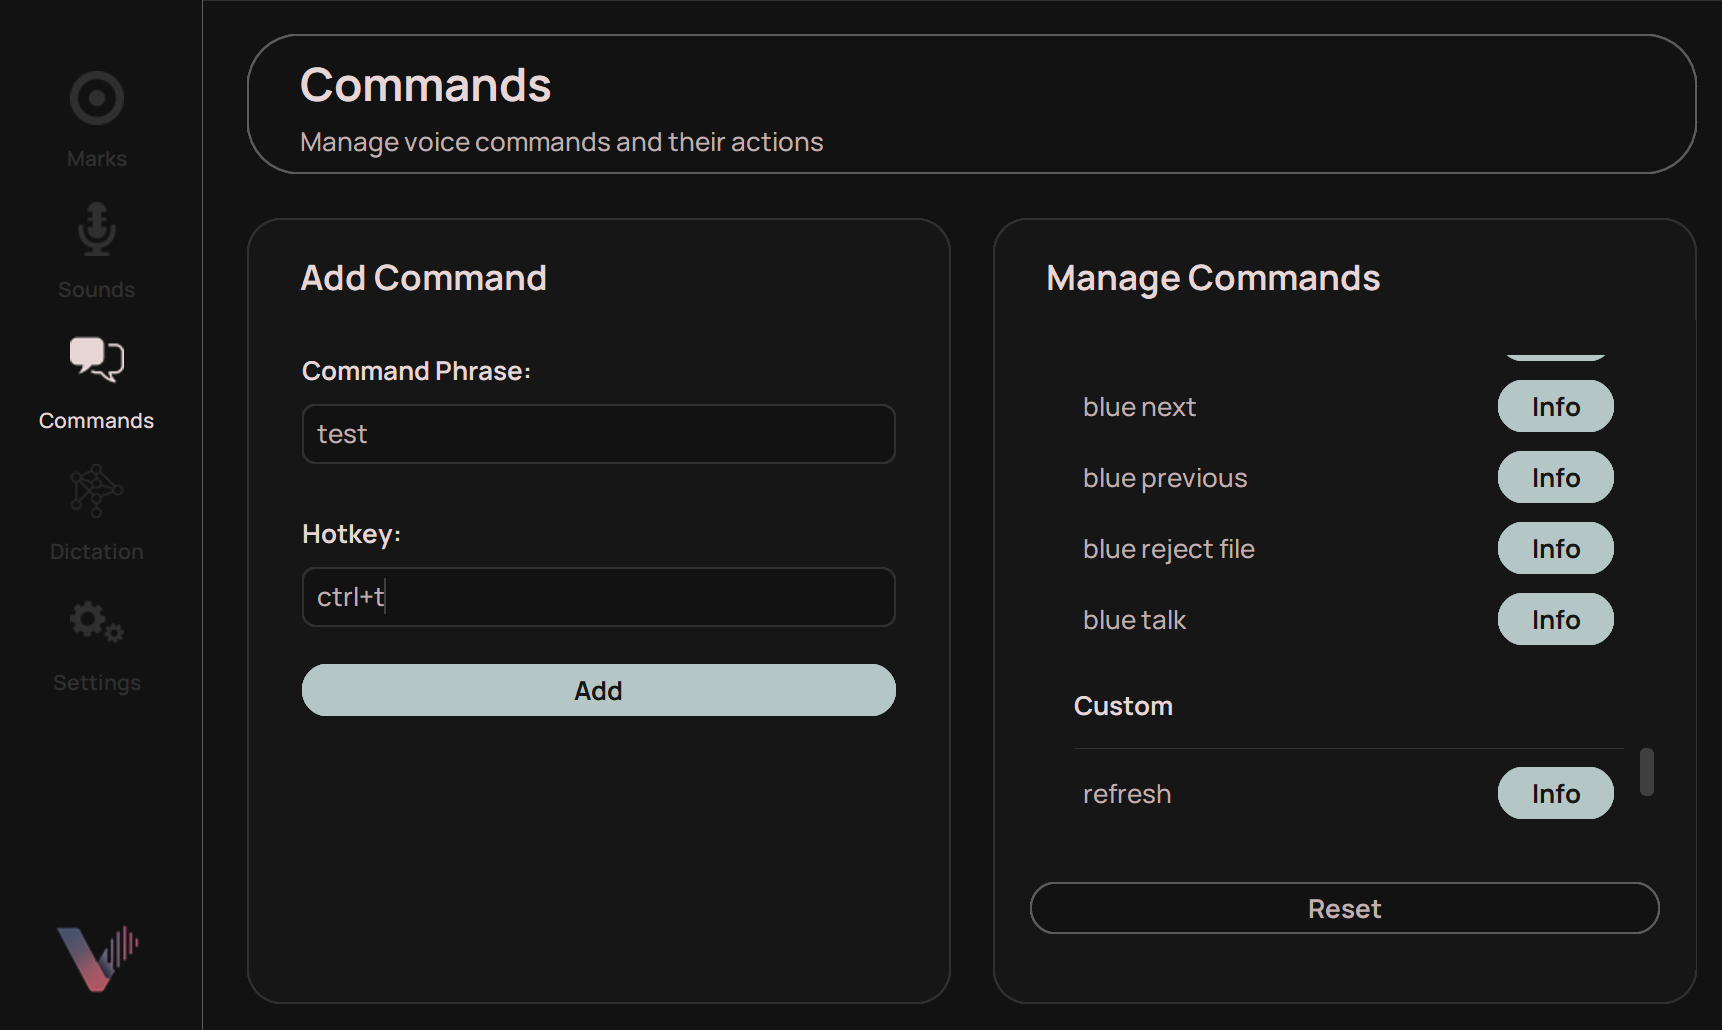Open the Dictation section icon
Image resolution: width=1722 pixels, height=1030 pixels.
96,491
